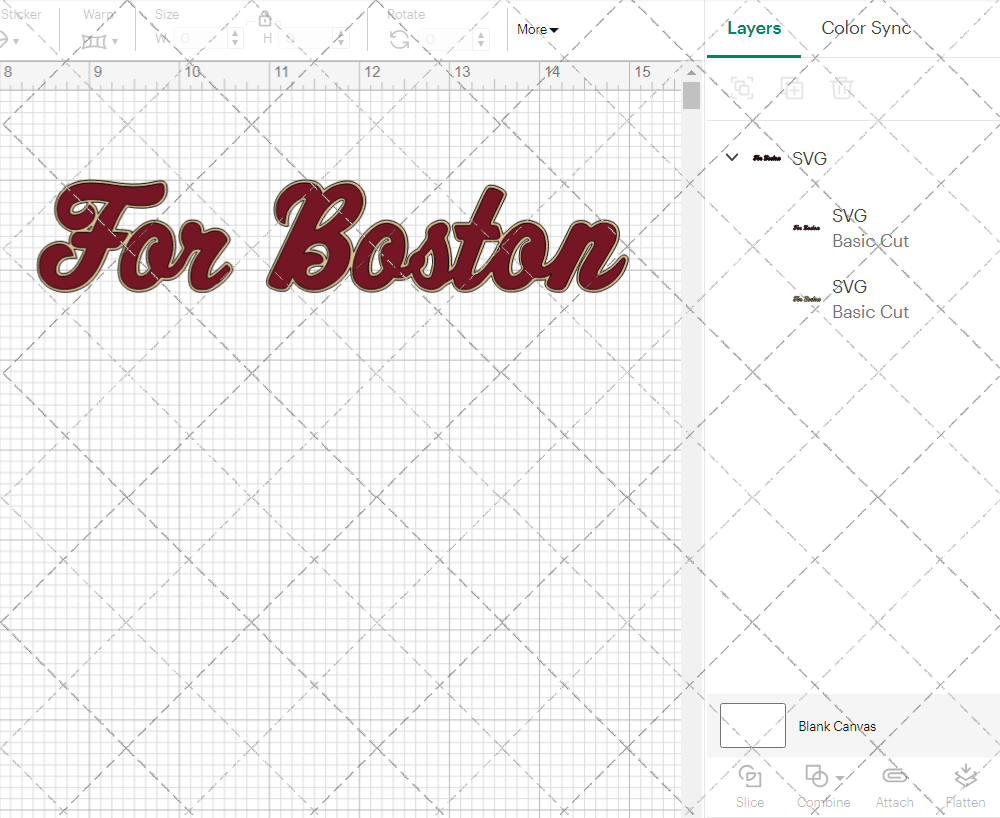Click the rotate angle input field

(446, 39)
